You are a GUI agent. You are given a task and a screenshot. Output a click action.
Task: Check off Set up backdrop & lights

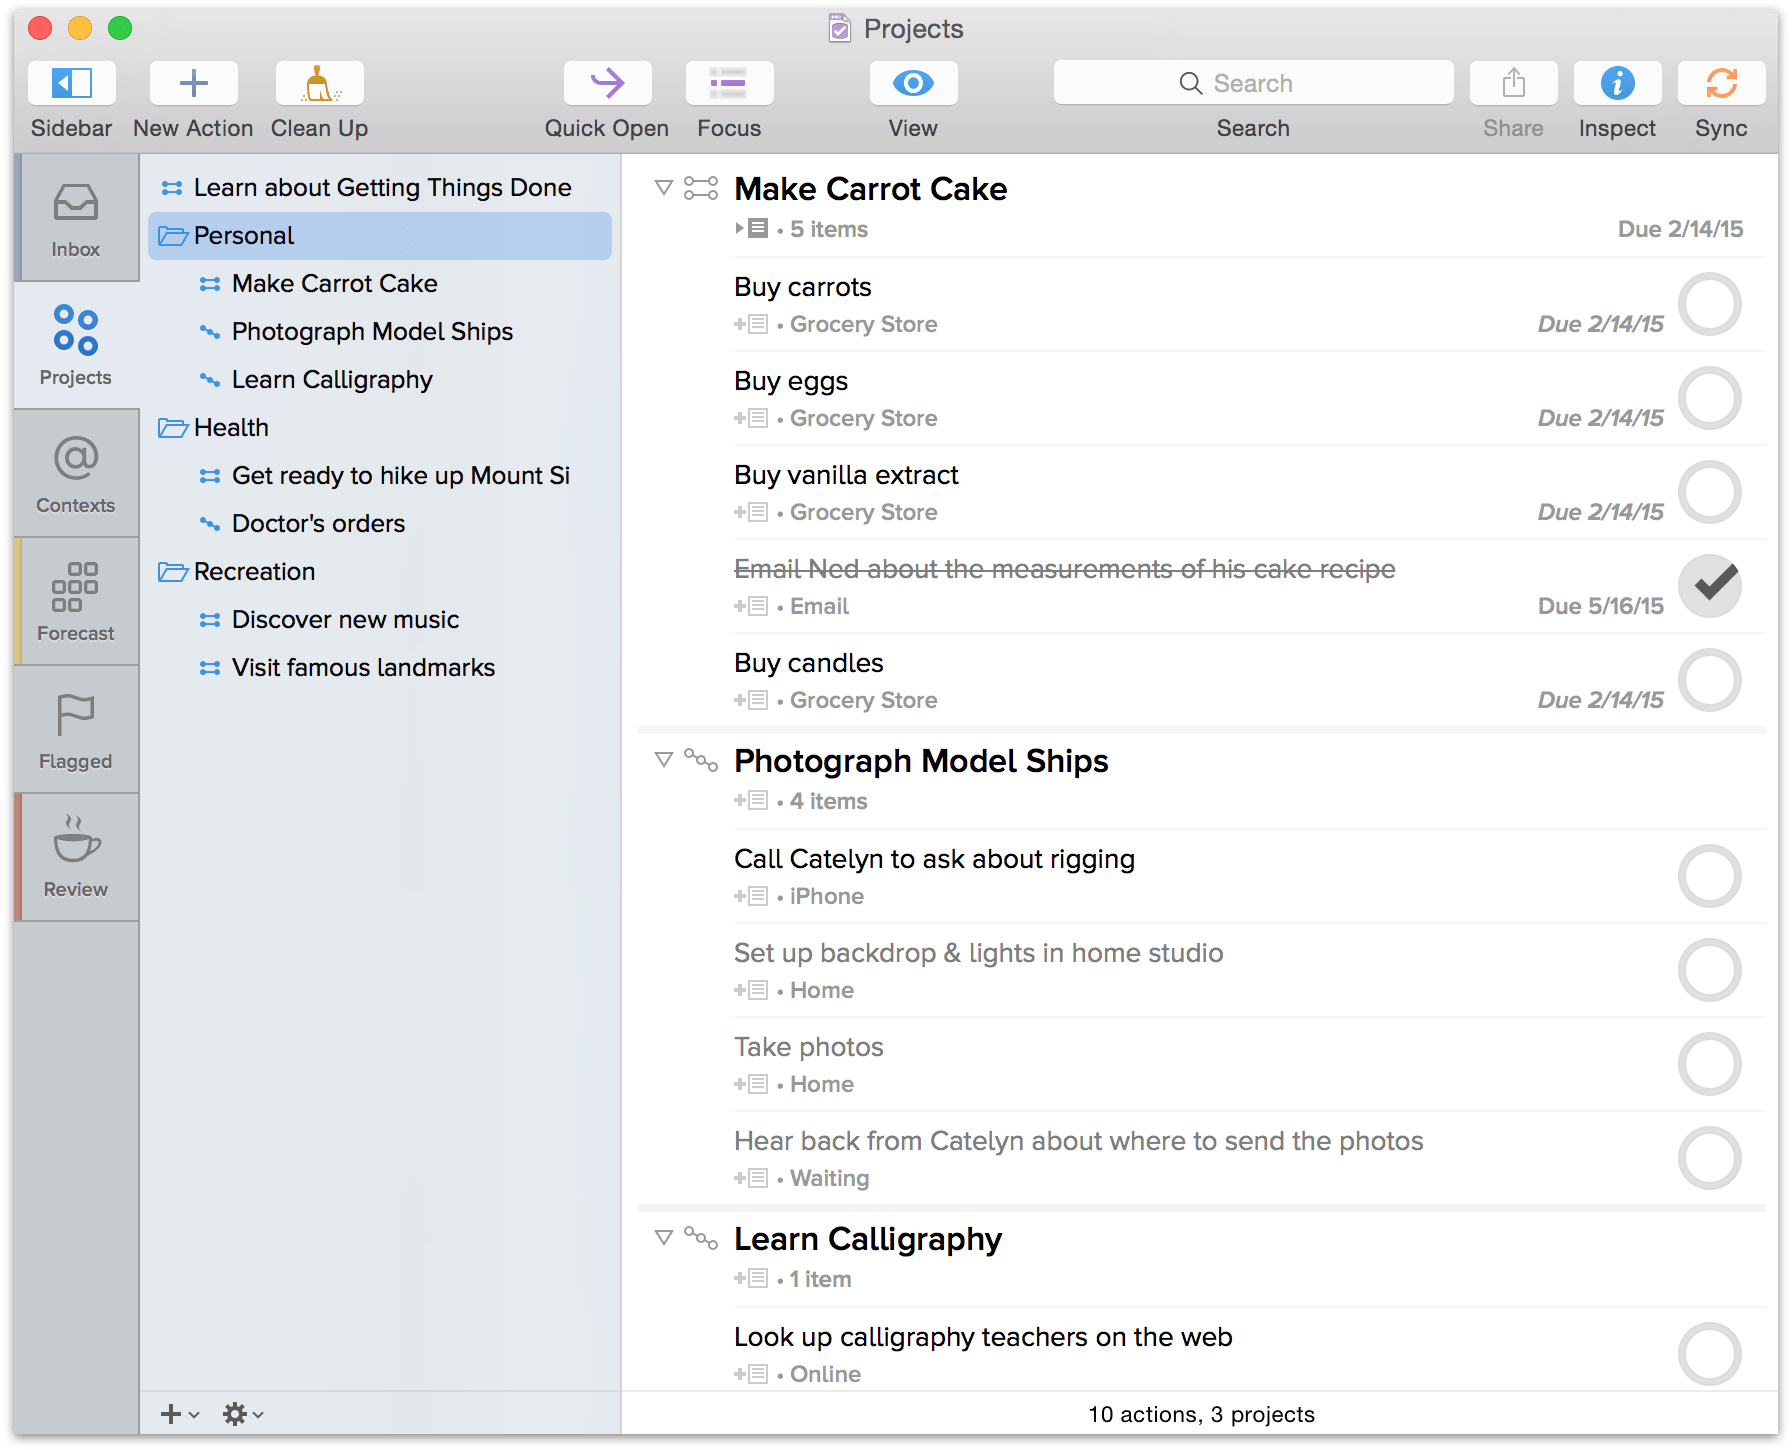[1710, 970]
